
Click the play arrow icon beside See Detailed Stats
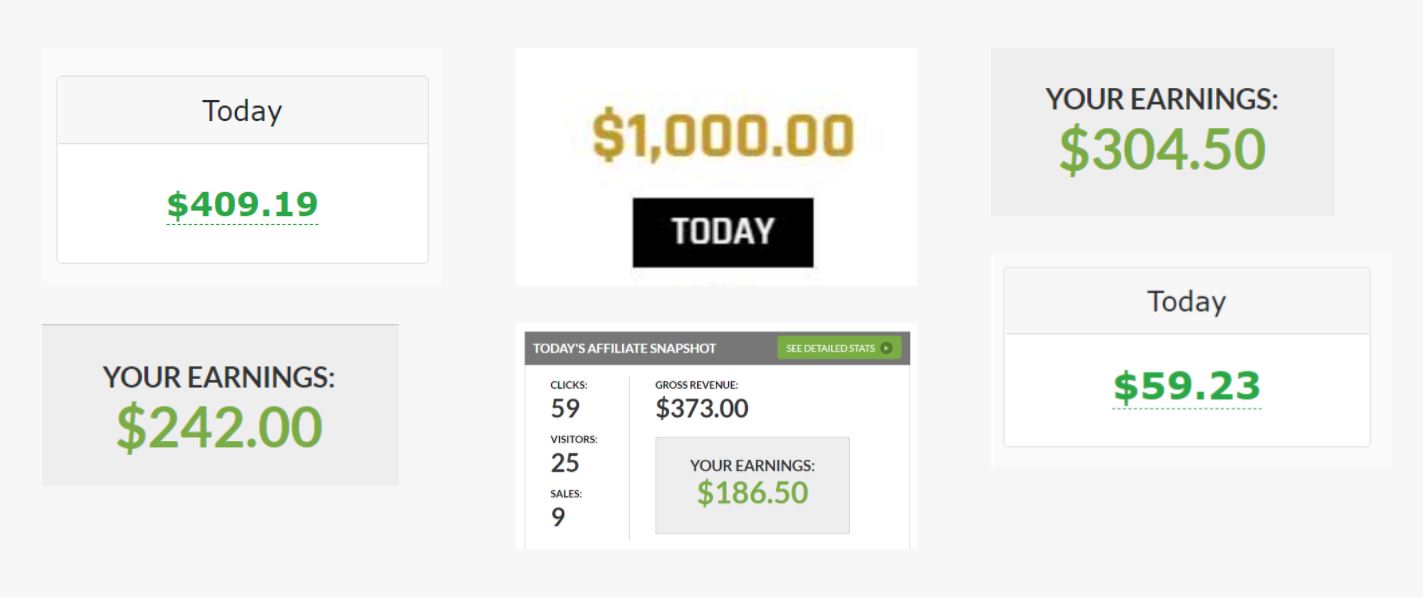pos(886,348)
